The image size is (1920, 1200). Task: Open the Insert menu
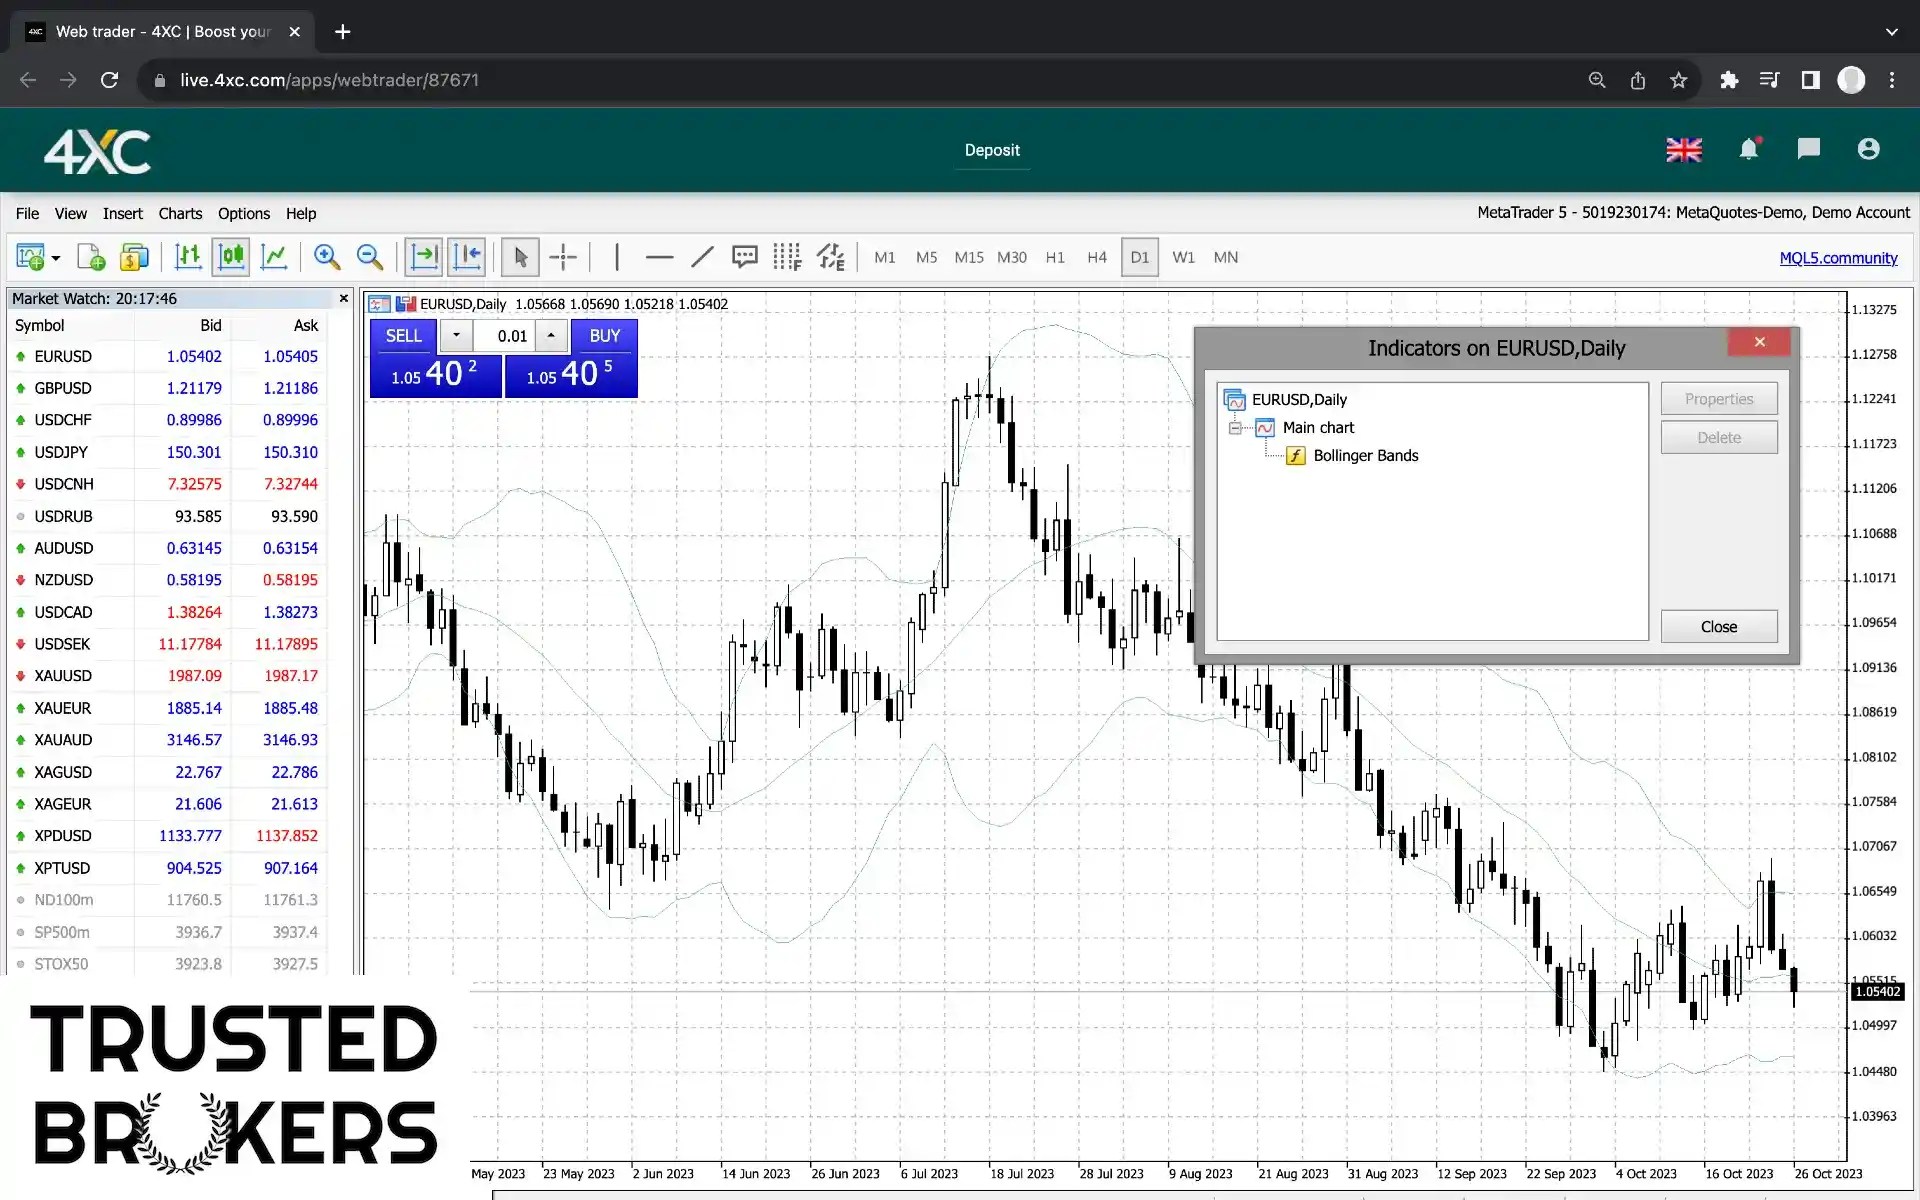click(122, 213)
